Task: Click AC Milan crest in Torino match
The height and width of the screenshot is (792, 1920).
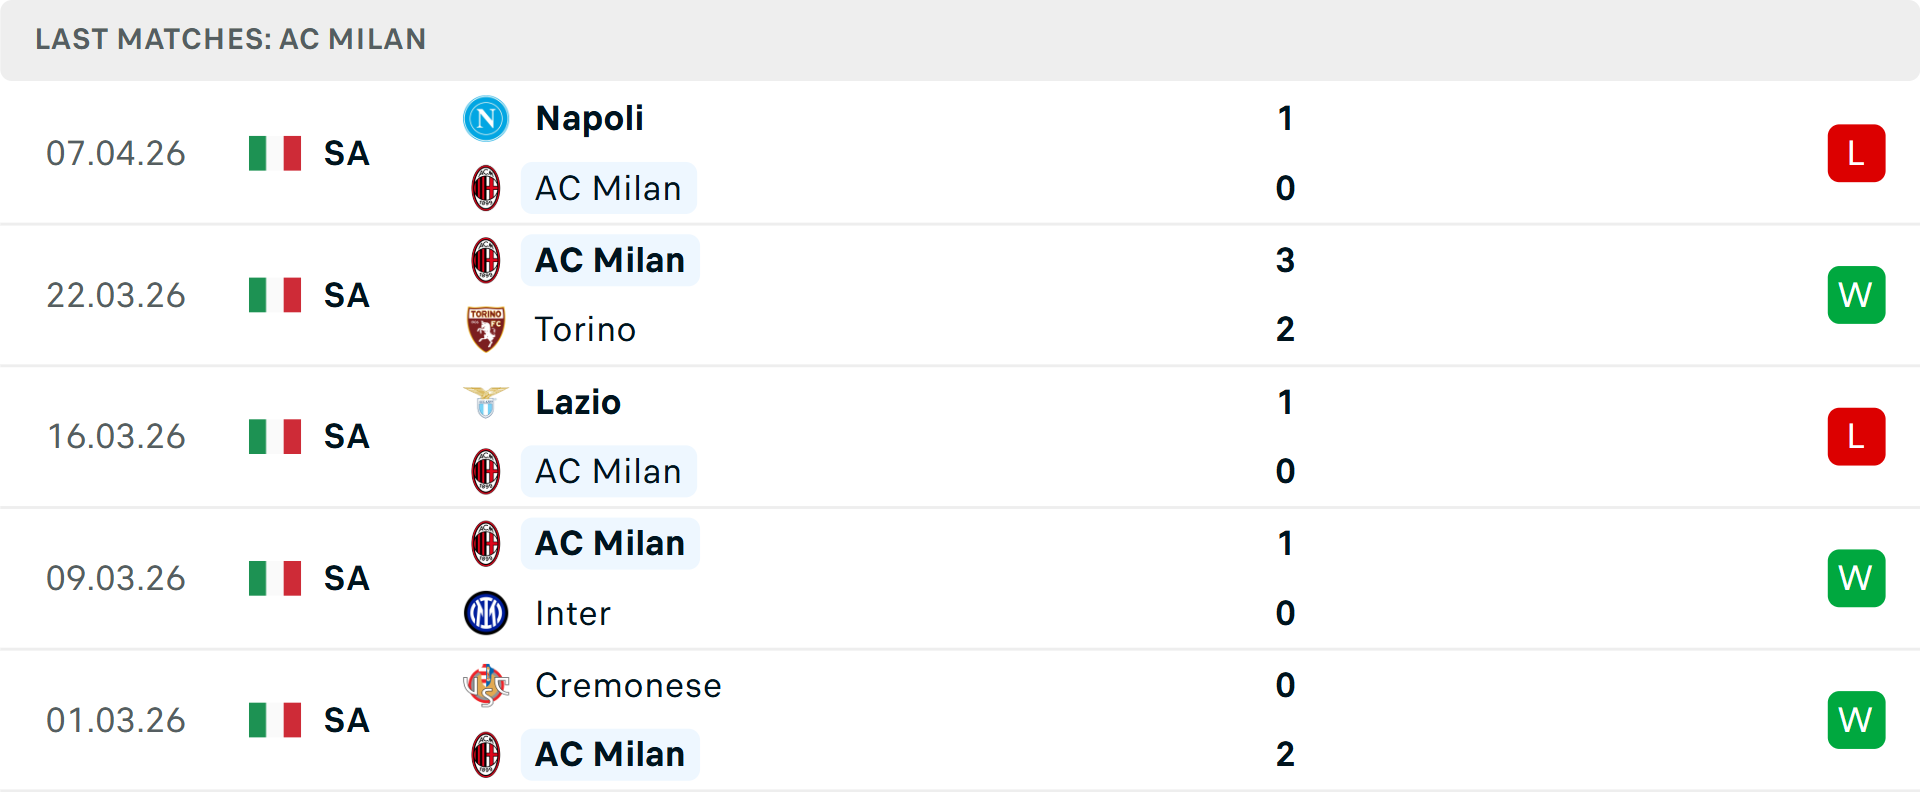Action: (486, 260)
